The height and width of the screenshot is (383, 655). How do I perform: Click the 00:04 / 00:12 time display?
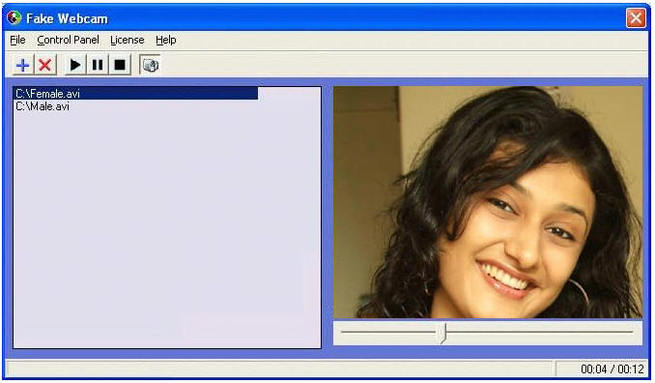click(x=612, y=369)
